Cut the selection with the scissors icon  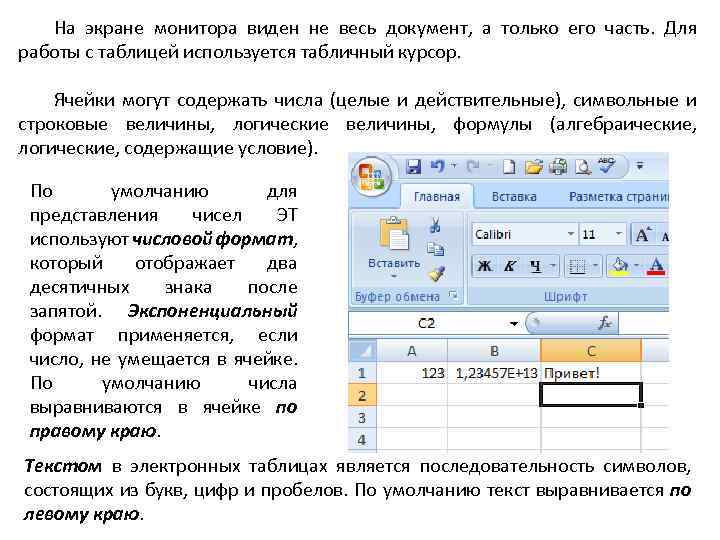click(435, 225)
